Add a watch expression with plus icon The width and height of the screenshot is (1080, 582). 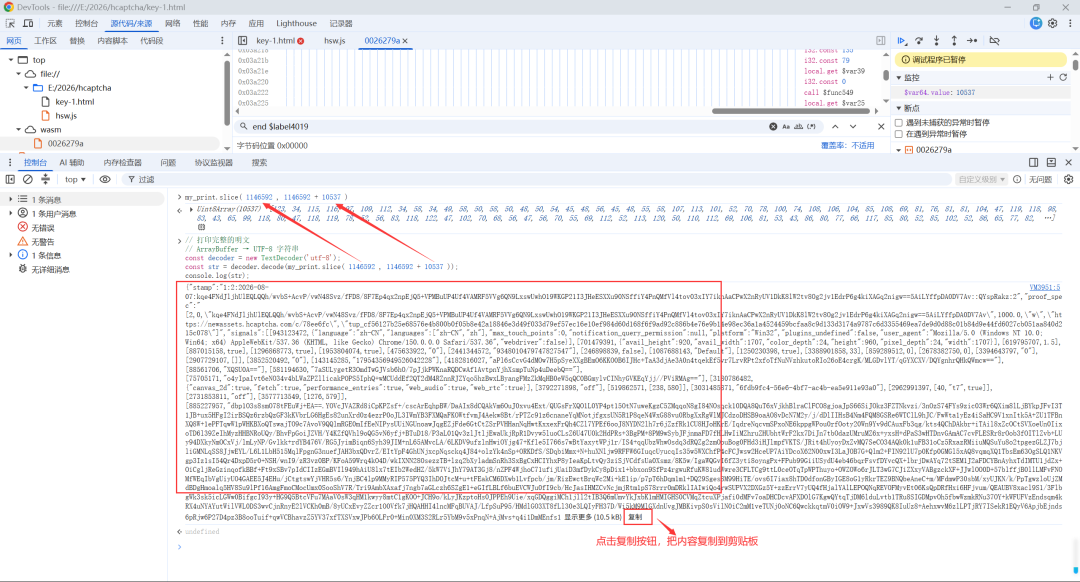coord(1050,77)
